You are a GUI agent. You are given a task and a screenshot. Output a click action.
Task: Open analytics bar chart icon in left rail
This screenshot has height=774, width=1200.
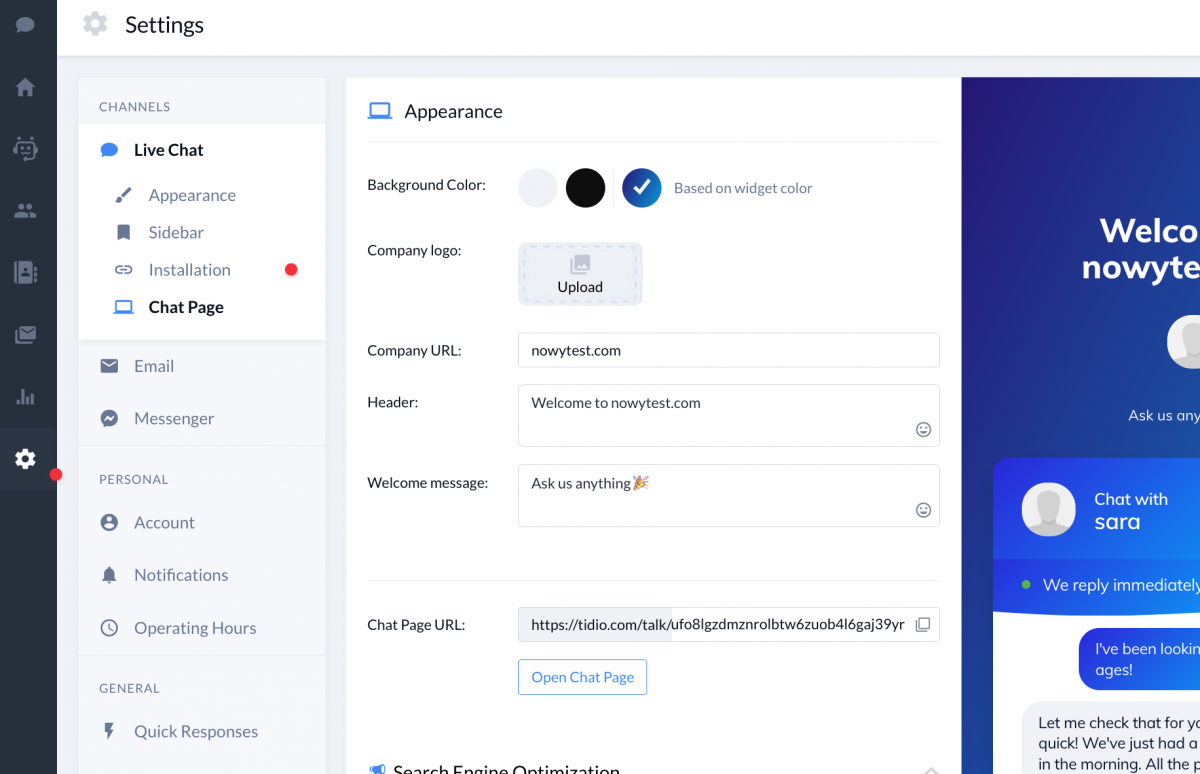25,397
